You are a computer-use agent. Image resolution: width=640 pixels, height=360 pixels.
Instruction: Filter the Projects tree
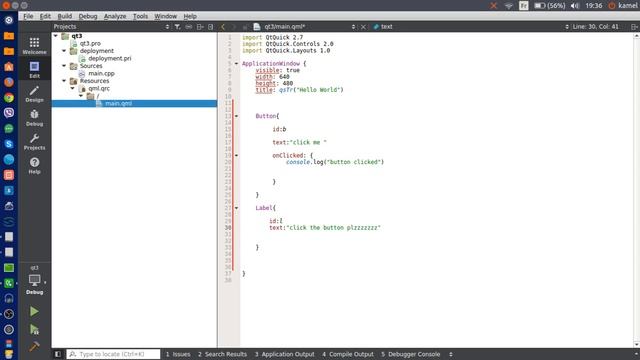(x=178, y=27)
